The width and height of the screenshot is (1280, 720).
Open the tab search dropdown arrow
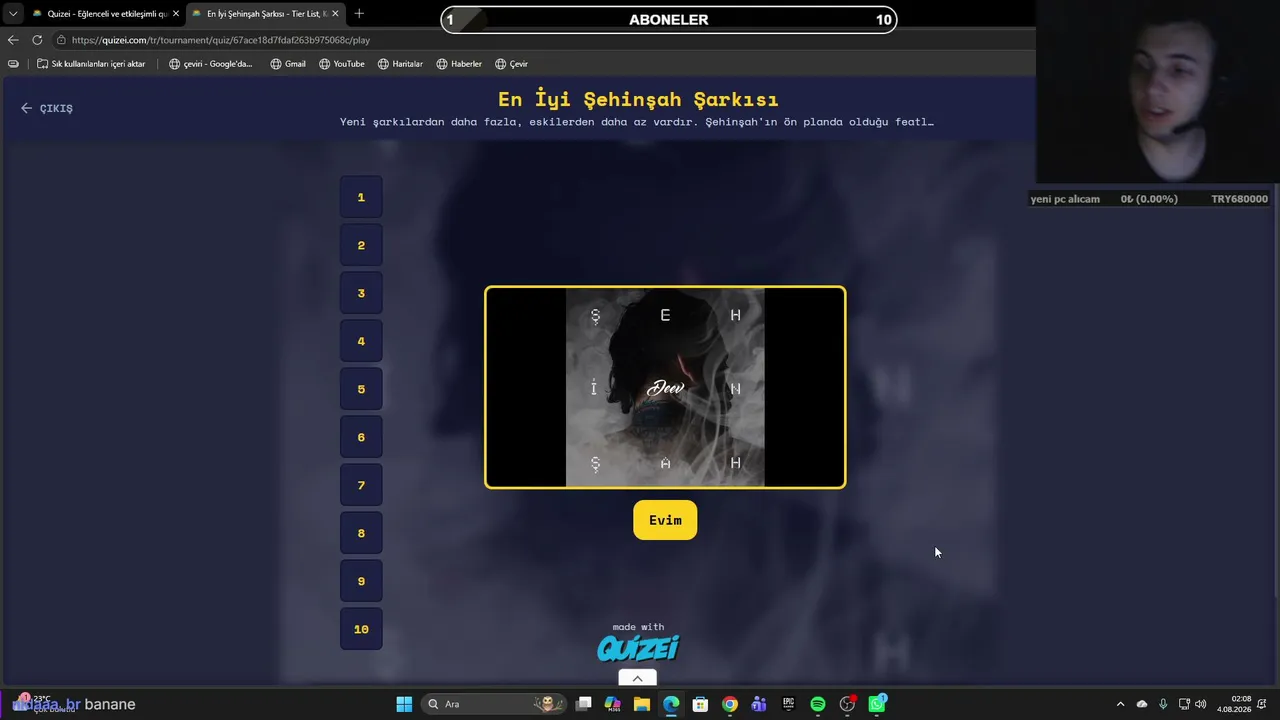[13, 14]
